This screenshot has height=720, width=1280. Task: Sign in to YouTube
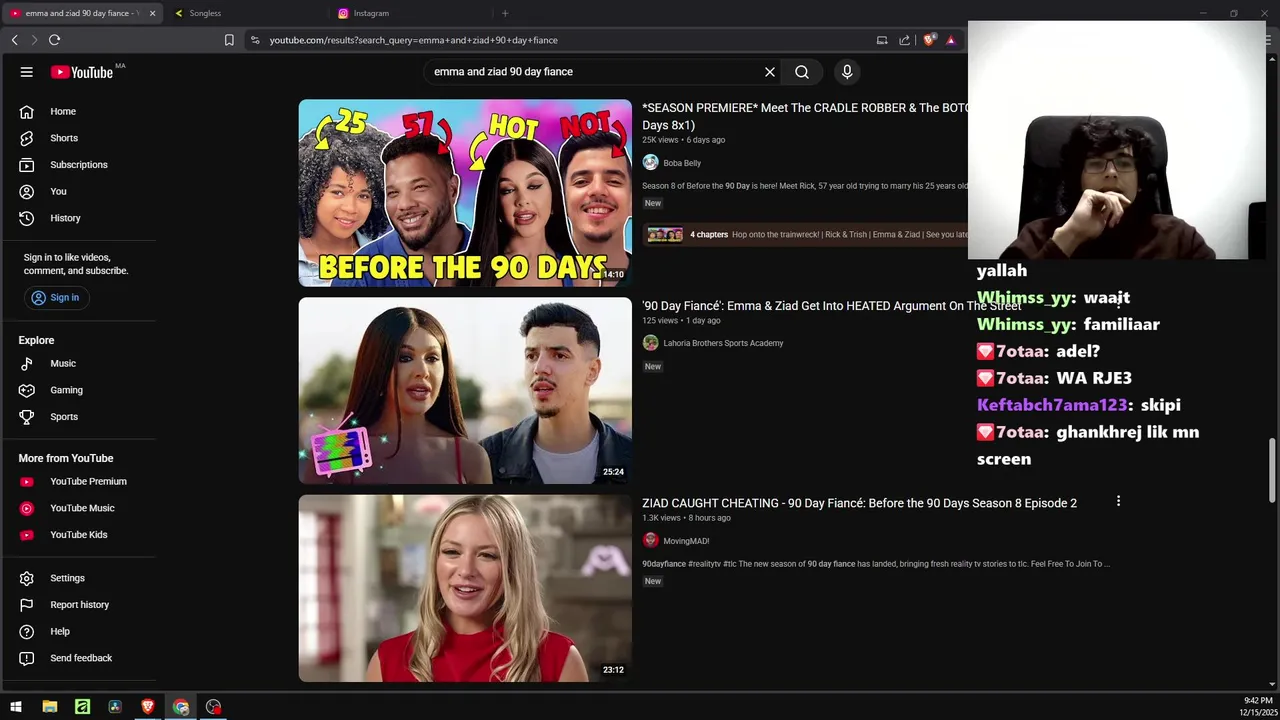coord(55,298)
